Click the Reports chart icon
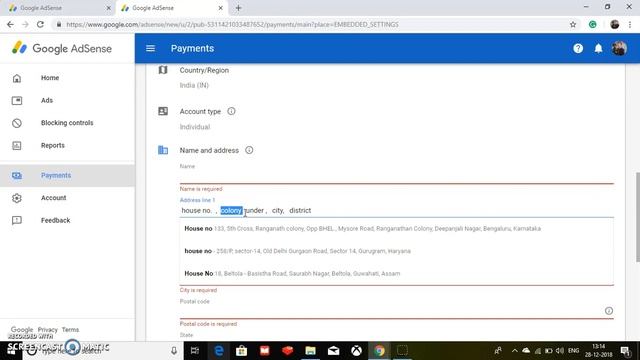 [17, 145]
